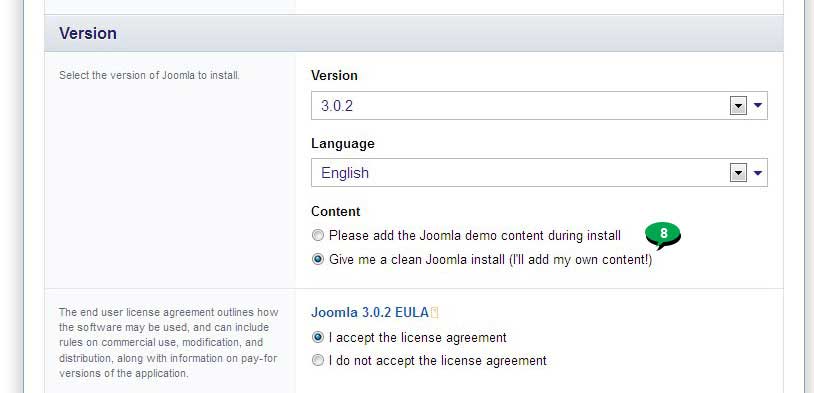Screen dimensions: 814x393
Task: Select 'I do not accept the license agreement'
Action: tap(318, 360)
